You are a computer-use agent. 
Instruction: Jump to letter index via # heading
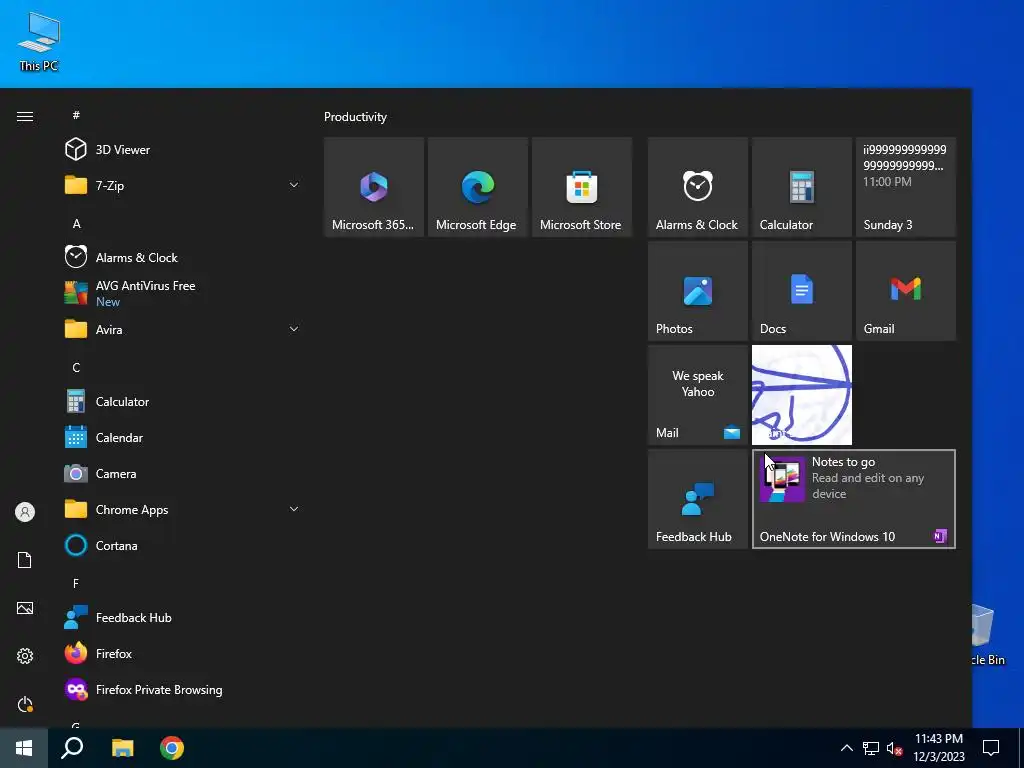tap(76, 115)
